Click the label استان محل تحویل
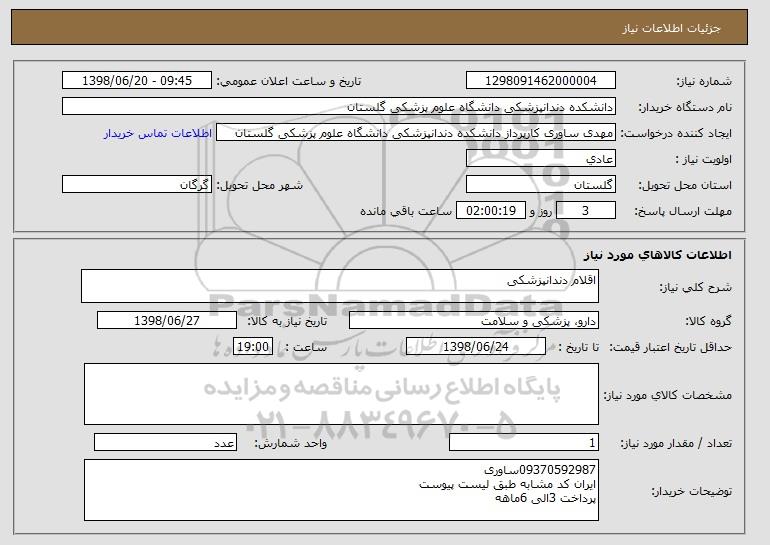 pyautogui.click(x=685, y=185)
